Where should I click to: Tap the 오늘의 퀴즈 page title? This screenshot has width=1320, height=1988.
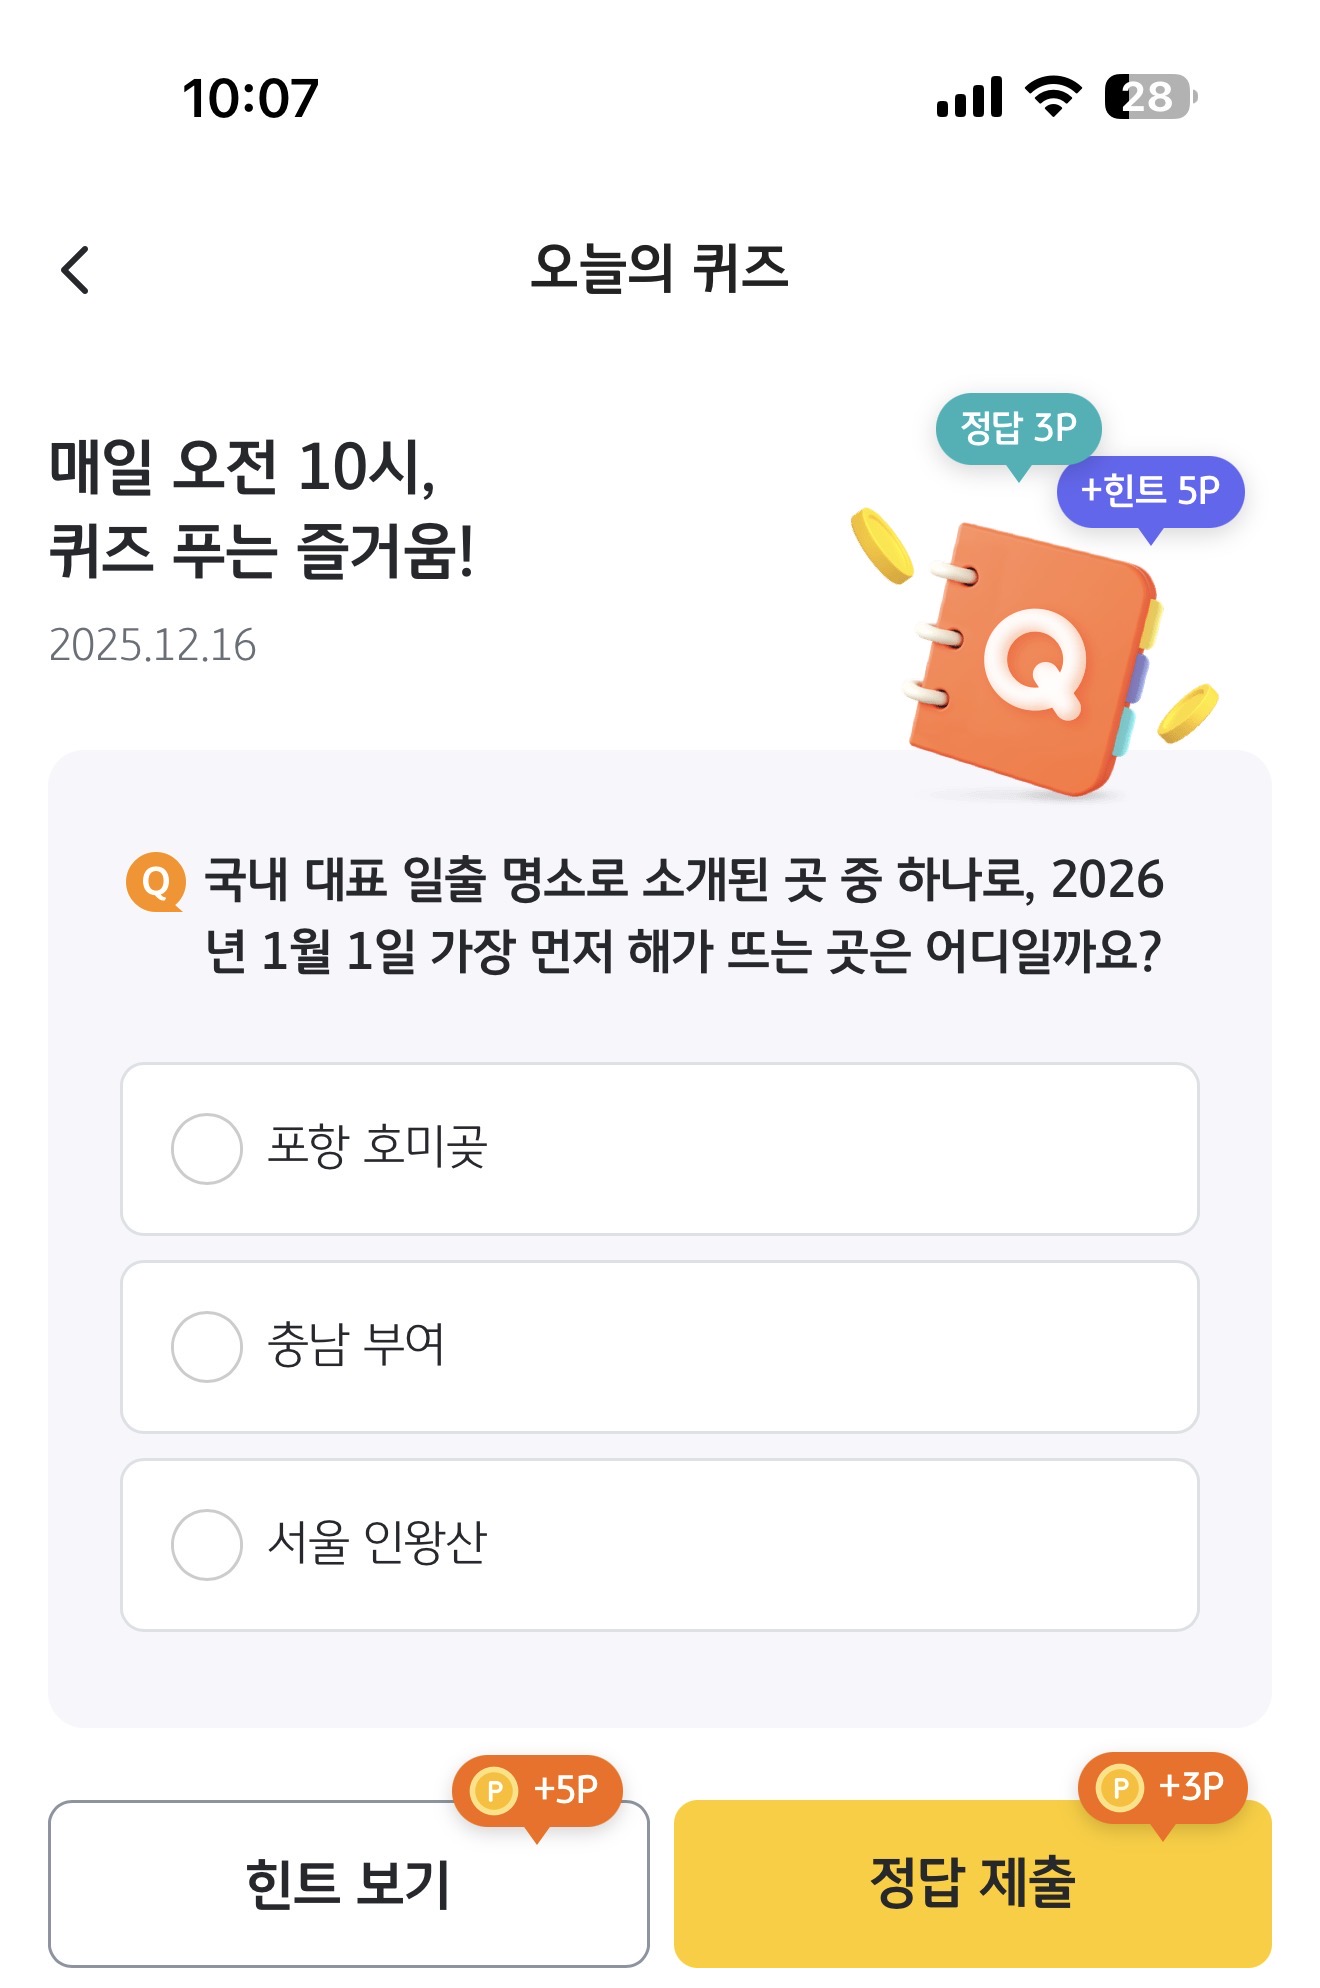pyautogui.click(x=660, y=269)
